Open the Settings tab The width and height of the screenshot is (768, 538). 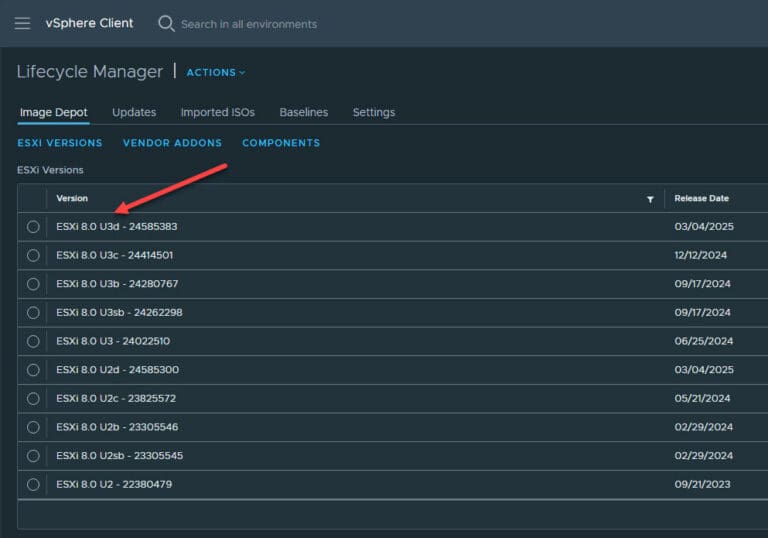[x=374, y=112]
